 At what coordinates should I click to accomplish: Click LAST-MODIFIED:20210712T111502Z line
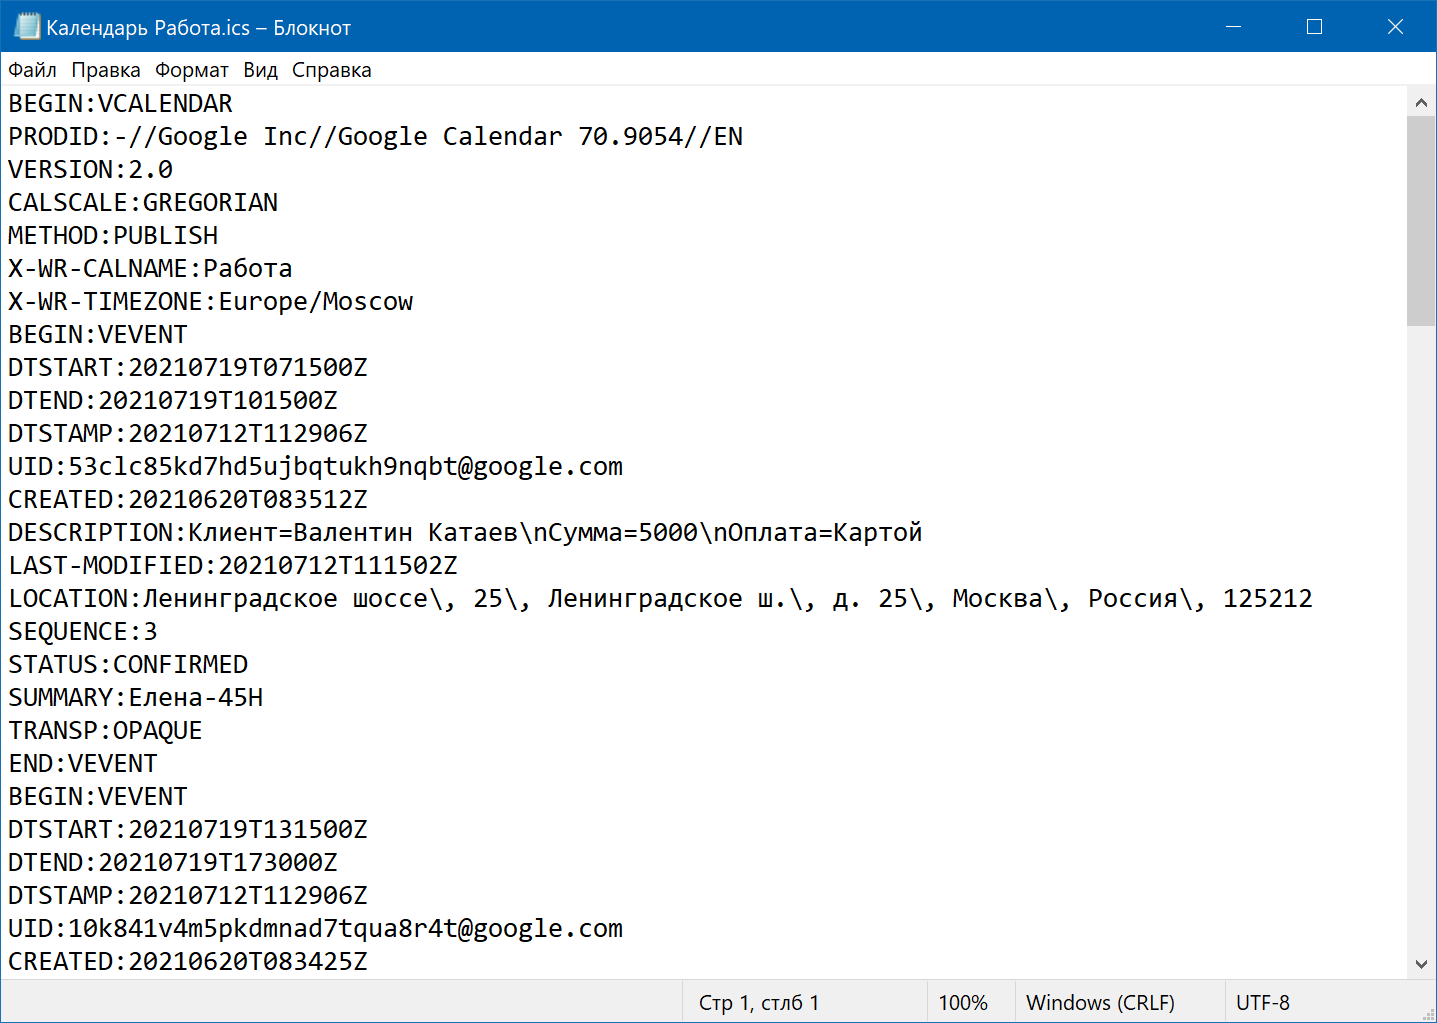tap(233, 566)
